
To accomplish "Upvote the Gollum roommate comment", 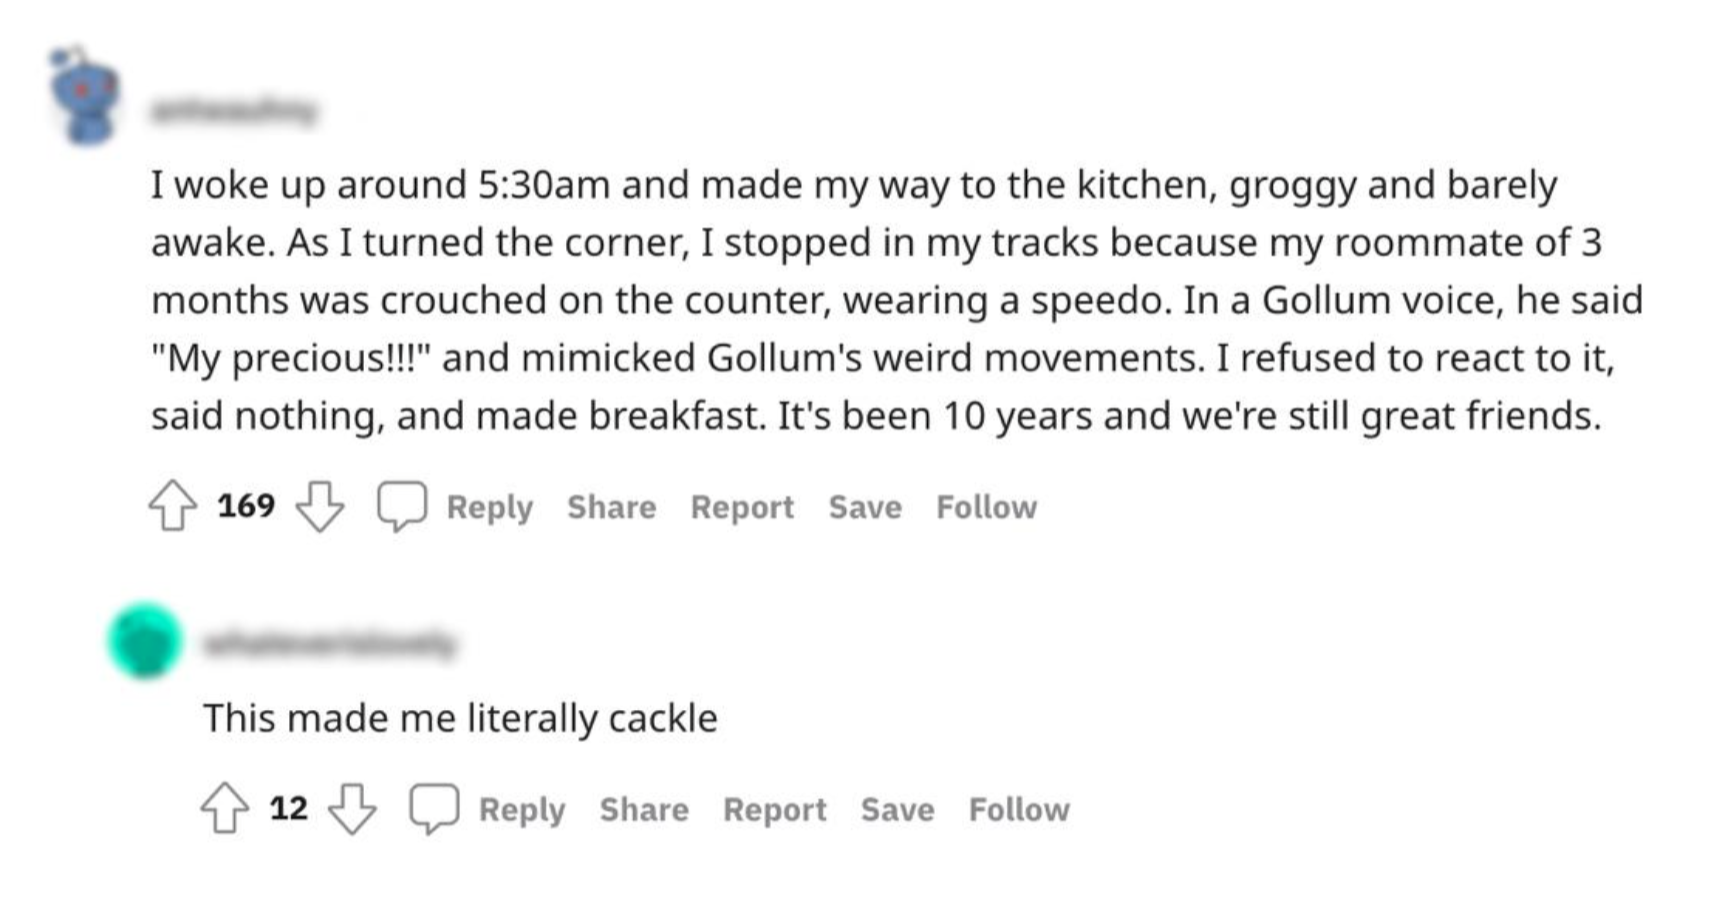I will [173, 506].
